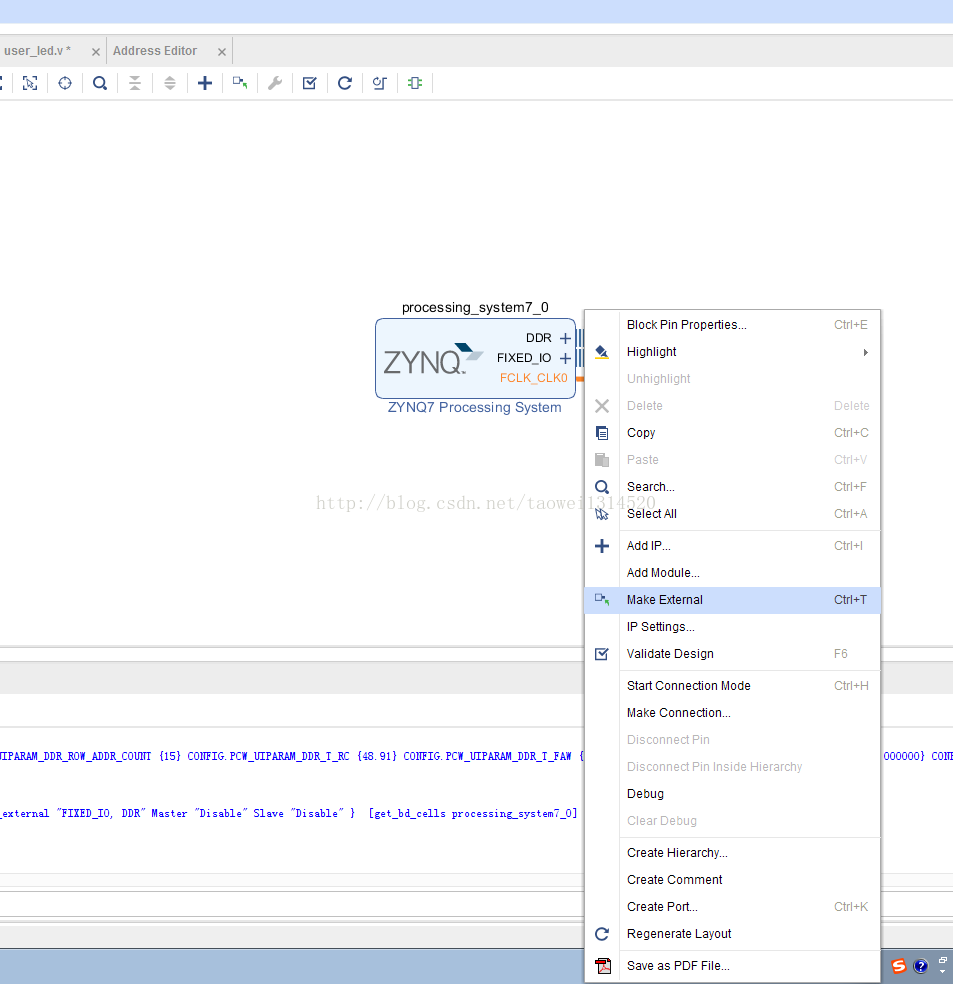Image resolution: width=953 pixels, height=984 pixels.
Task: Click the Optimize Routing toolbar icon
Action: point(380,83)
